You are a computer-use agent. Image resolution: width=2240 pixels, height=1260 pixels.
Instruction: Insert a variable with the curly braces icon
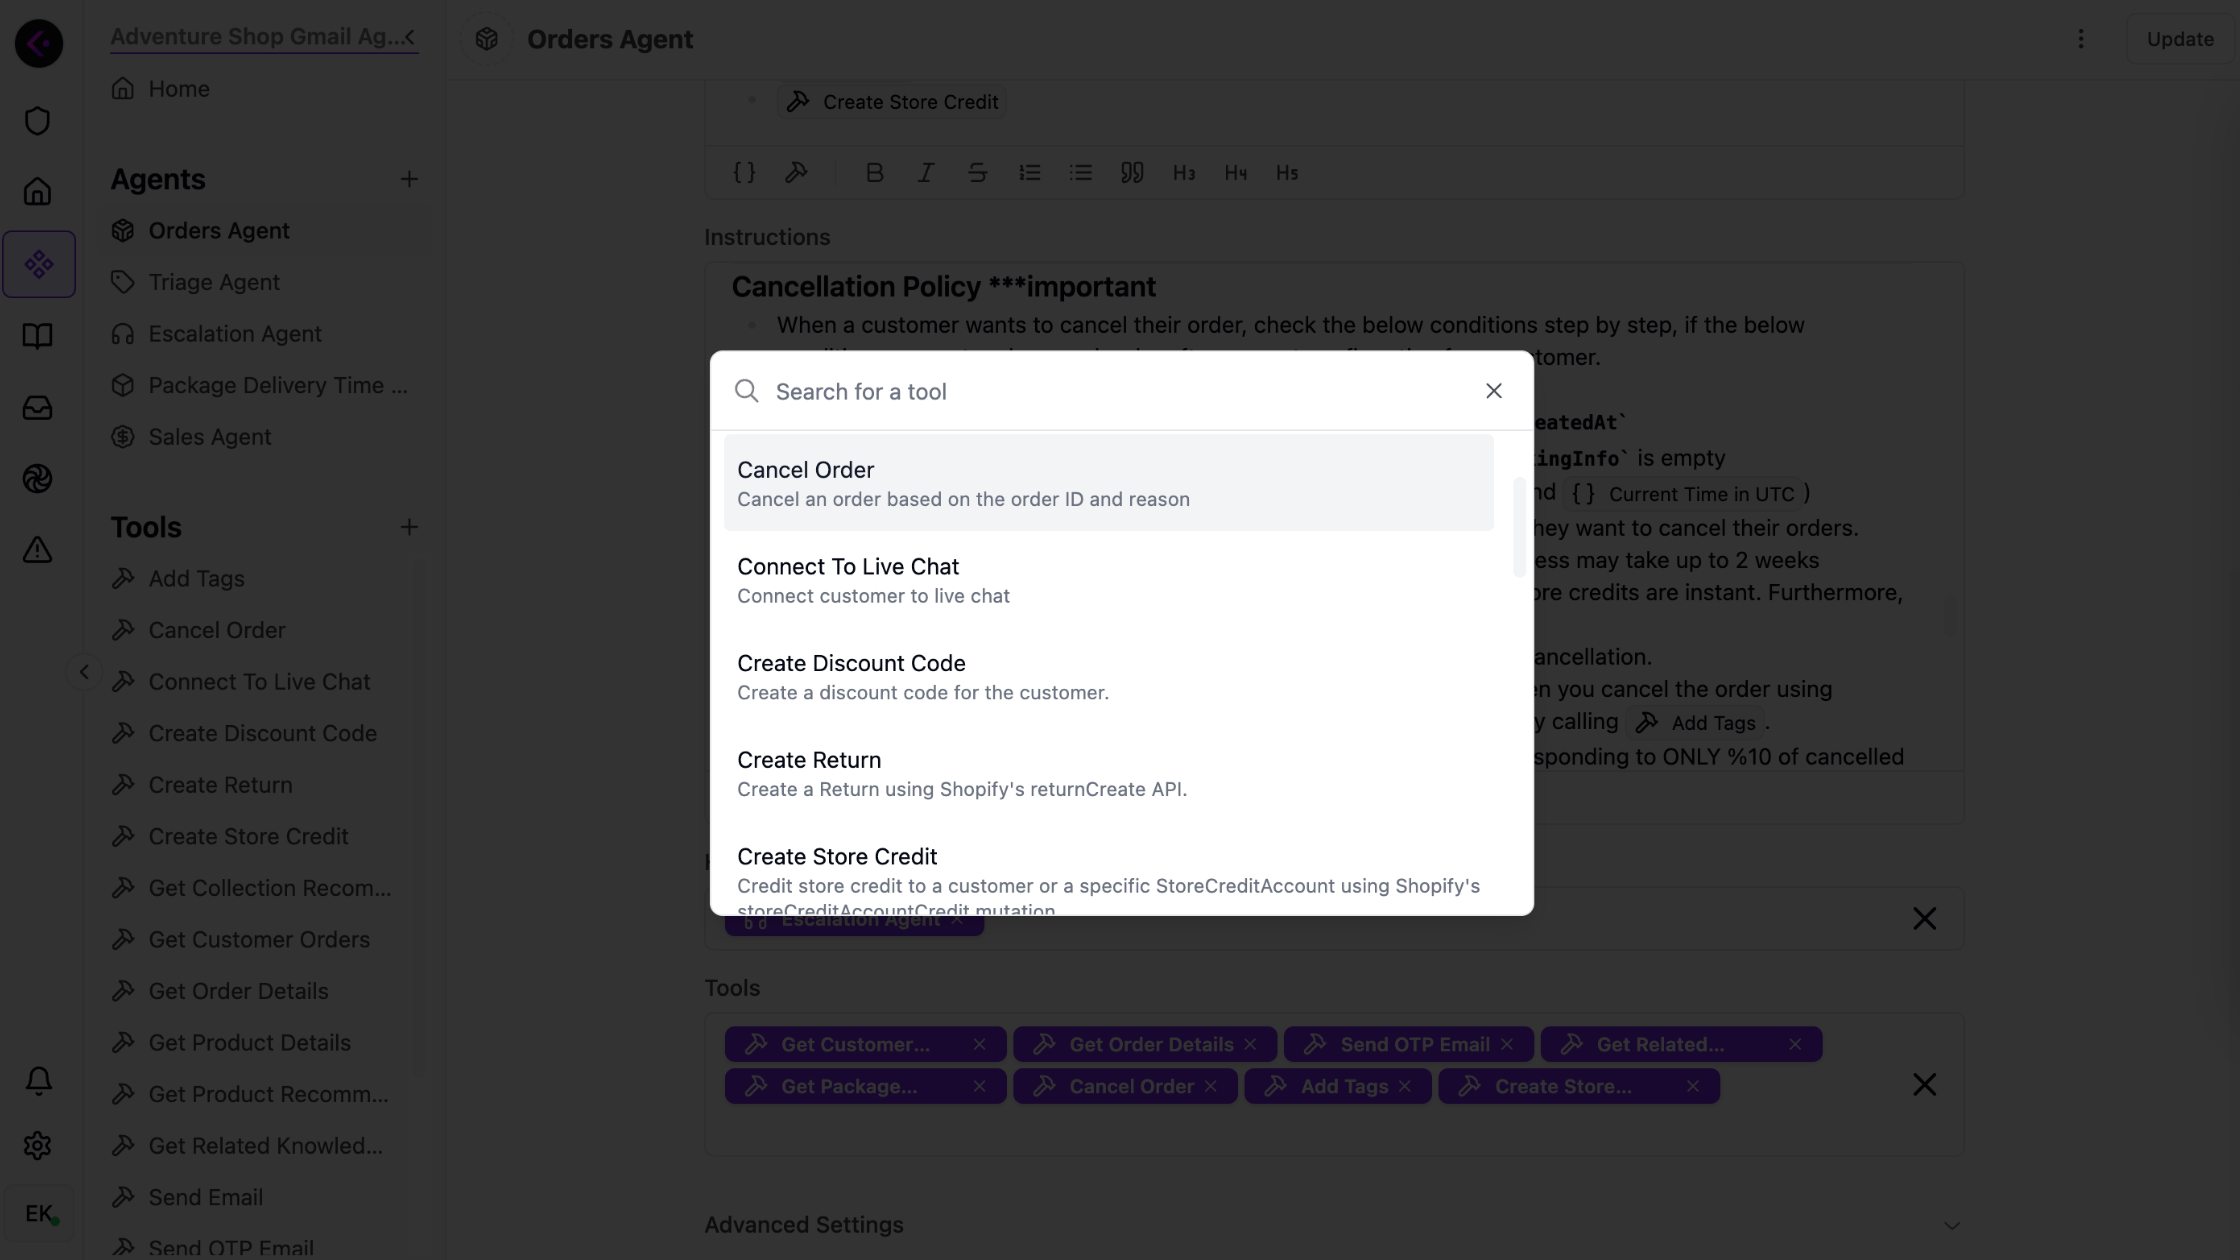tap(744, 173)
